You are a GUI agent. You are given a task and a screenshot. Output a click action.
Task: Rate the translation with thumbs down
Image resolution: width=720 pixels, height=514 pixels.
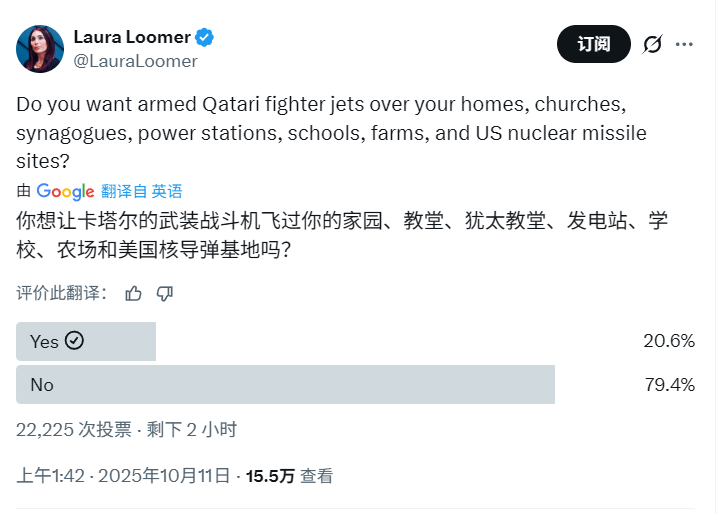coord(165,293)
